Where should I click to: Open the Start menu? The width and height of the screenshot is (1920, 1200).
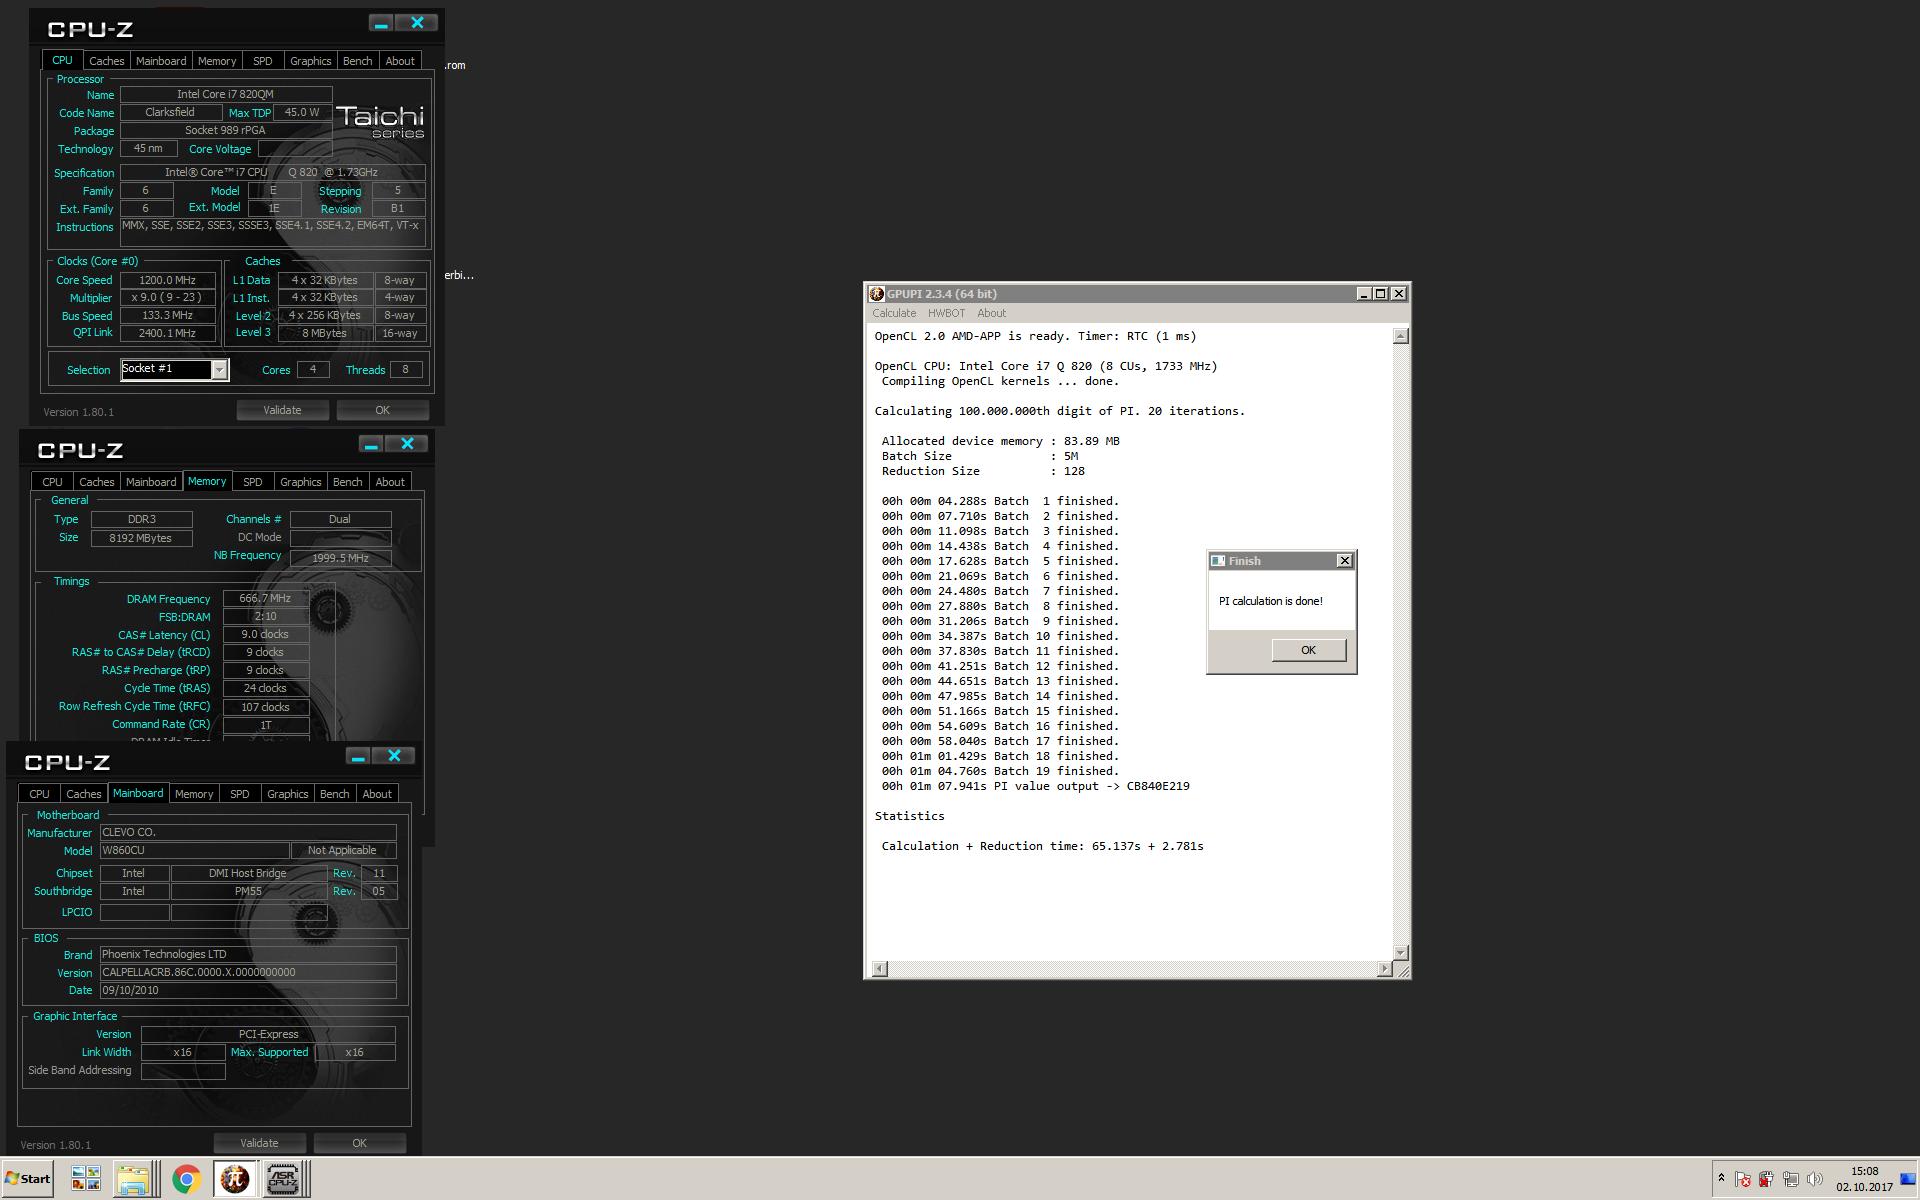[27, 1179]
